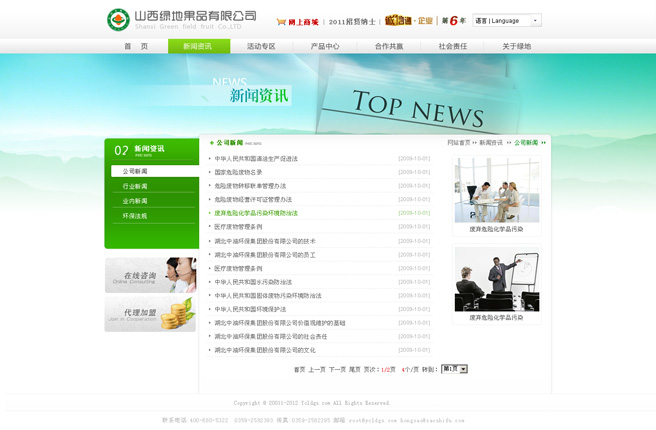
Task: Click pagination 下一页 link
Action: click(337, 369)
